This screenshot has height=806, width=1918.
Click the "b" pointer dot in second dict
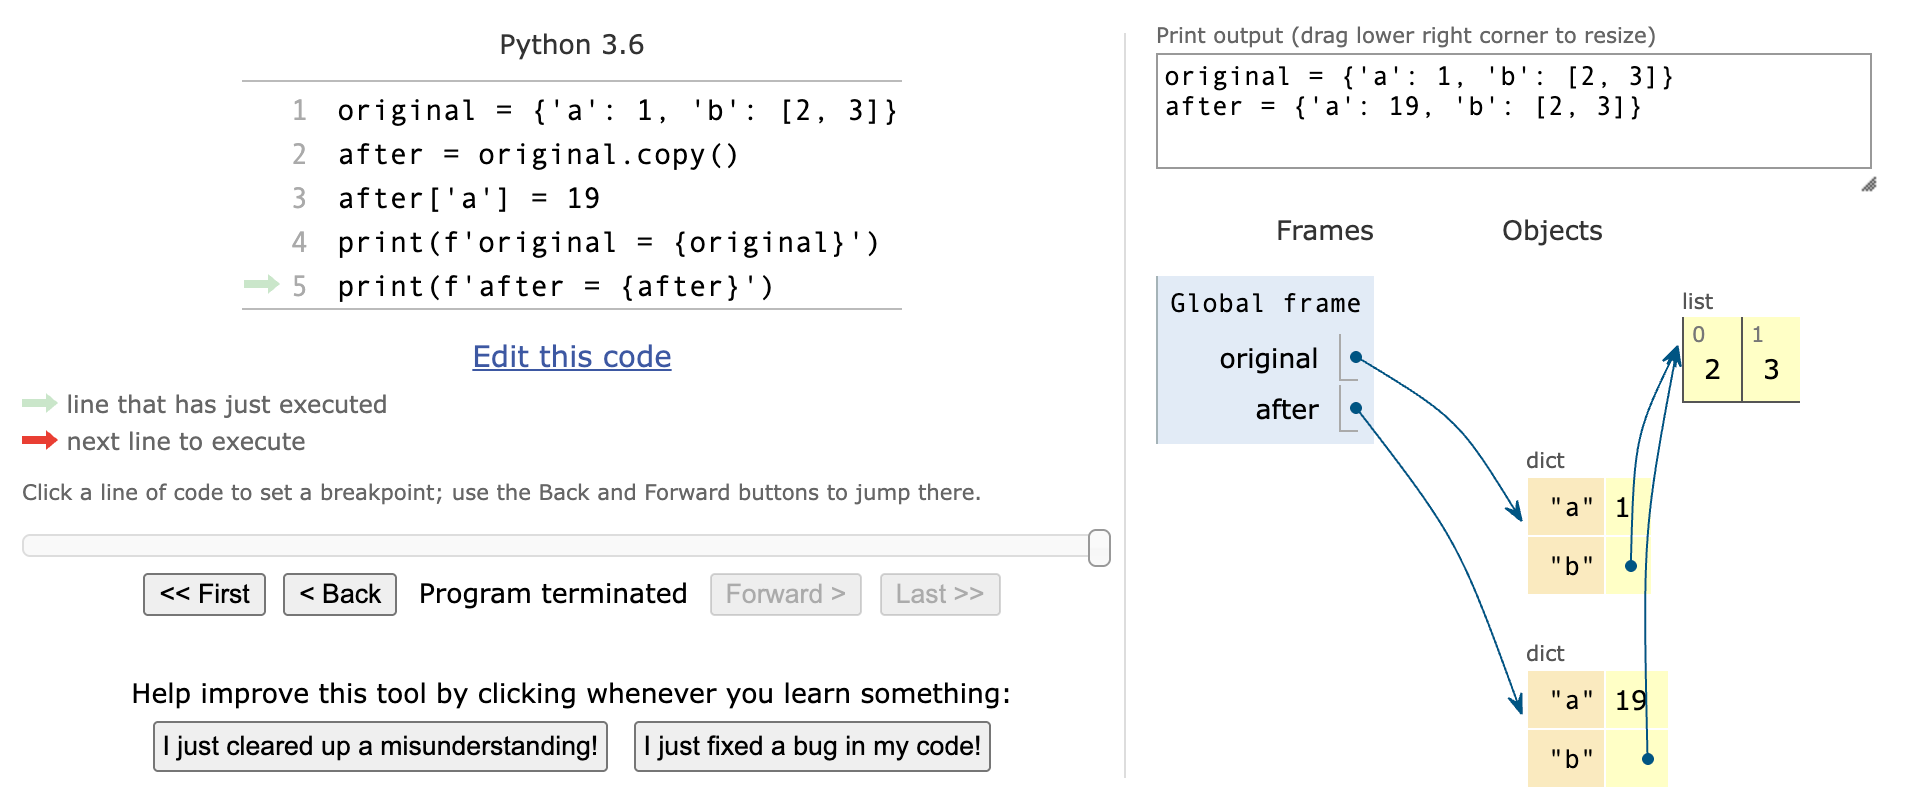1648,759
